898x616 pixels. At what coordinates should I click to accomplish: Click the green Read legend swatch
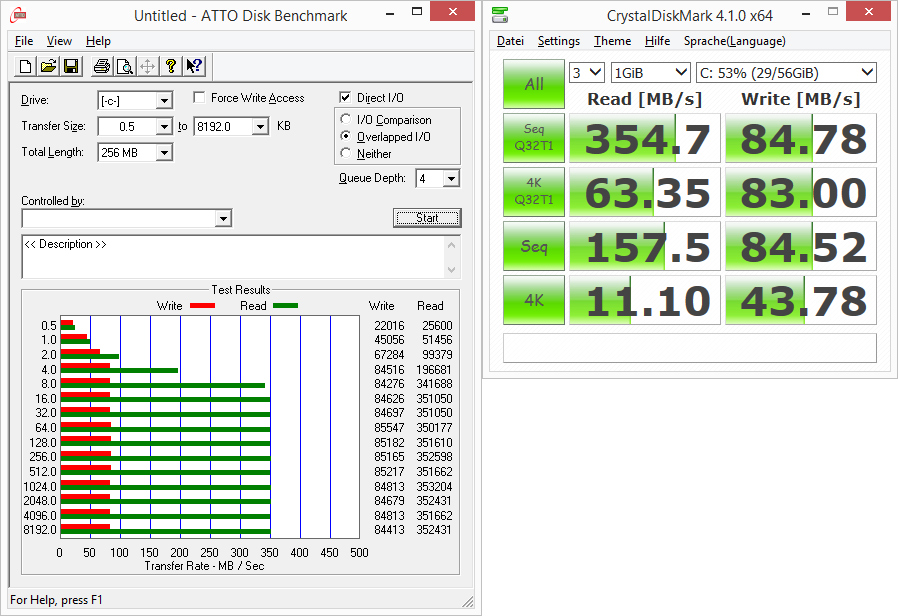[x=285, y=306]
